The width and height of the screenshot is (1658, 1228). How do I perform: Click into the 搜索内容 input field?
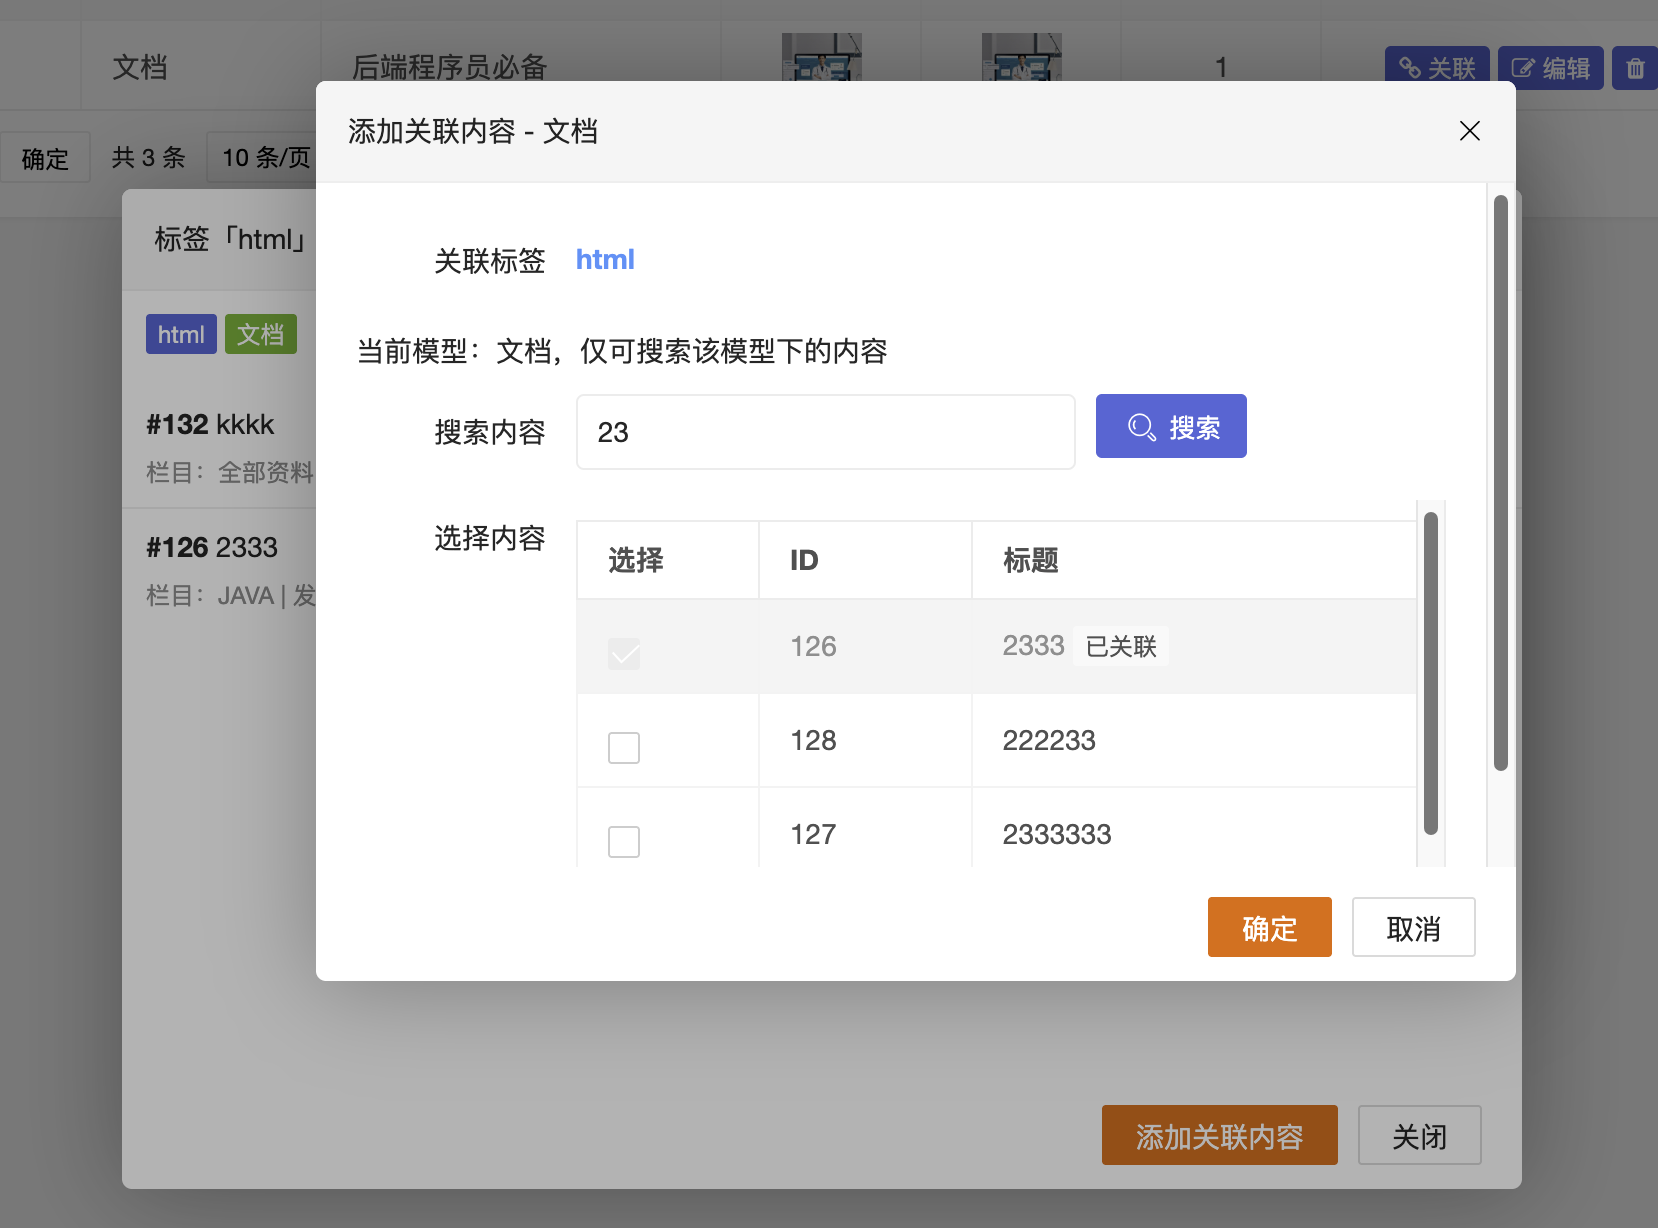pos(825,432)
